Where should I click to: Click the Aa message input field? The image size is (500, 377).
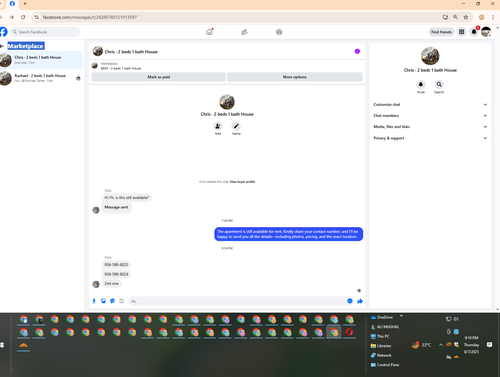click(237, 301)
